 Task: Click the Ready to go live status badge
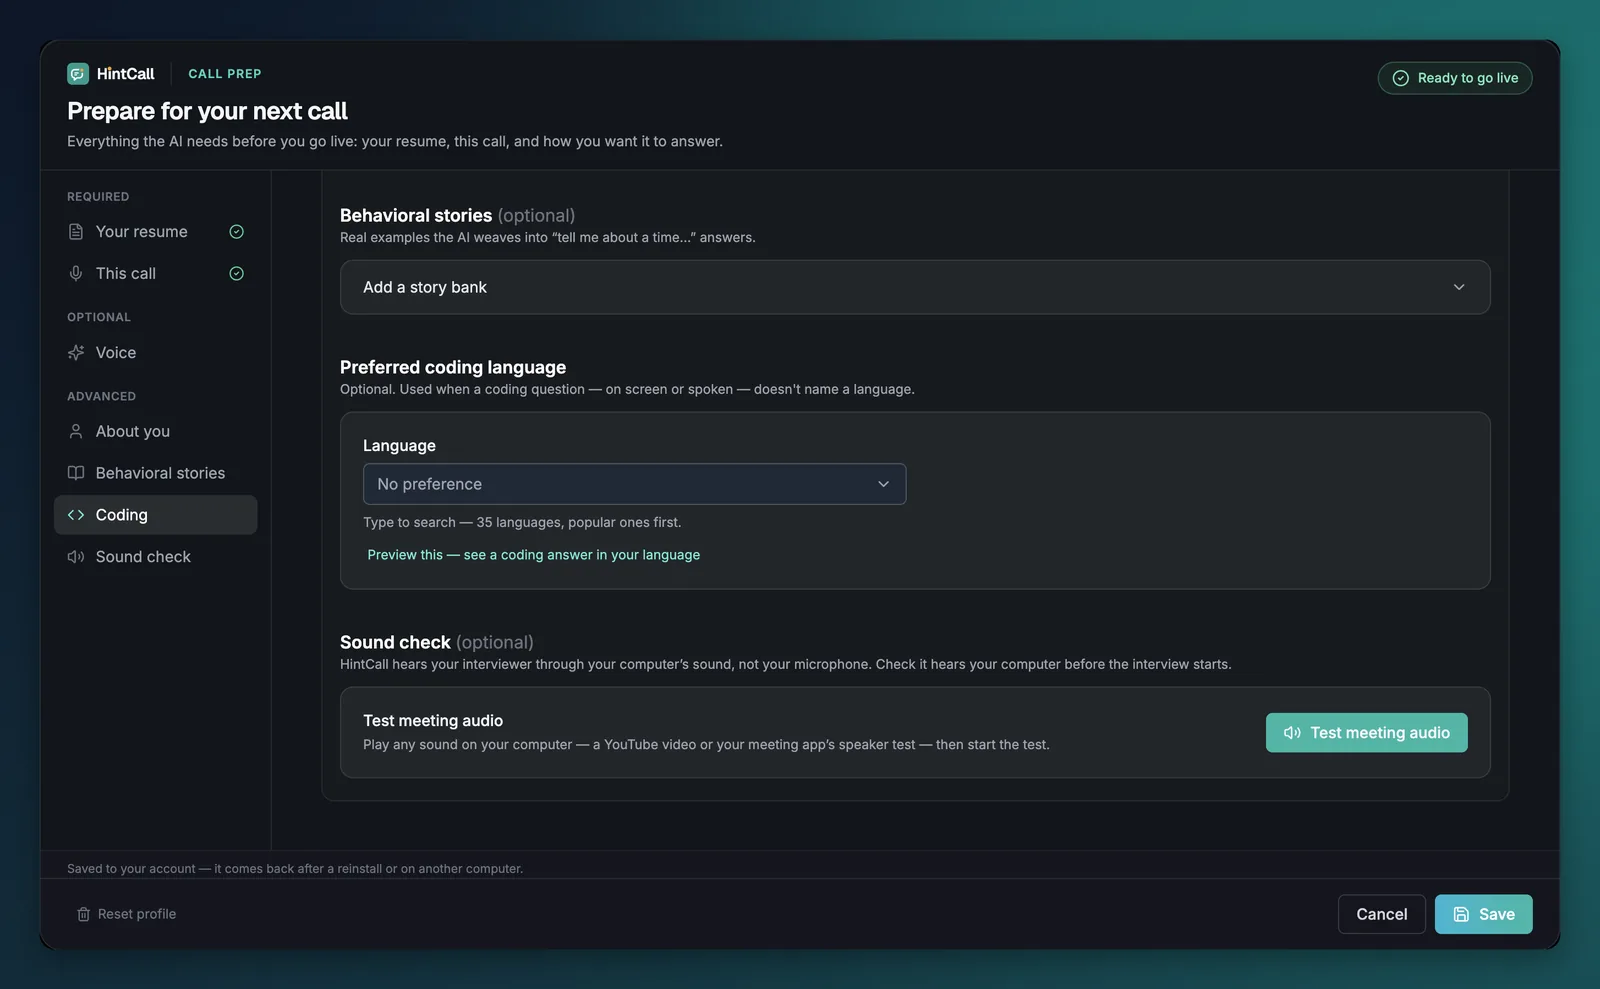1455,78
